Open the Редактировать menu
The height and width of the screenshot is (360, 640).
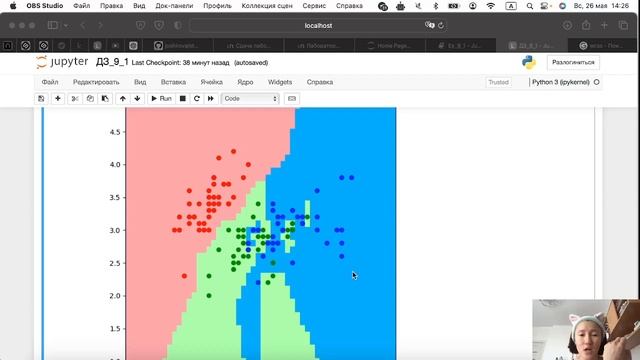tap(96, 82)
